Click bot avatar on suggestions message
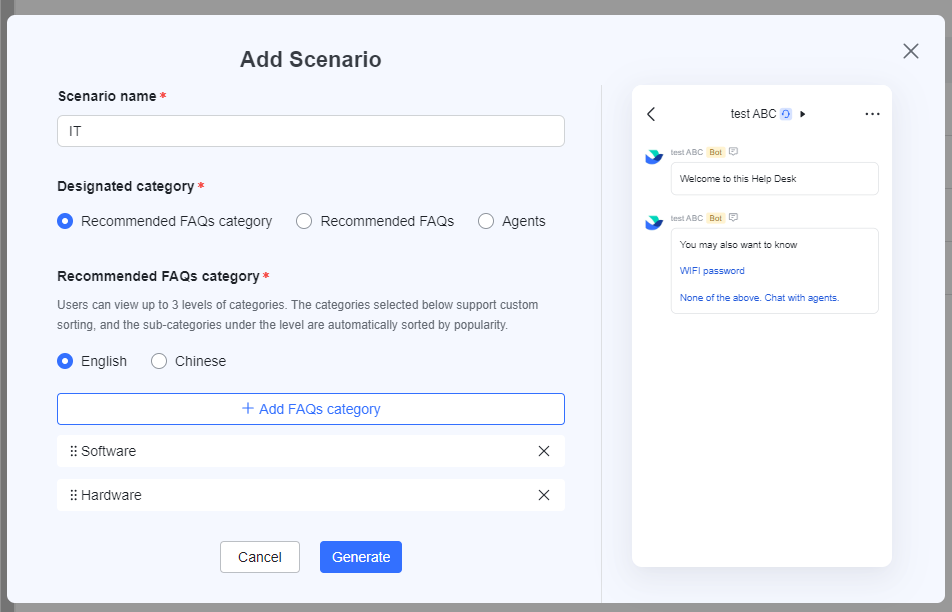952x612 pixels. [654, 222]
